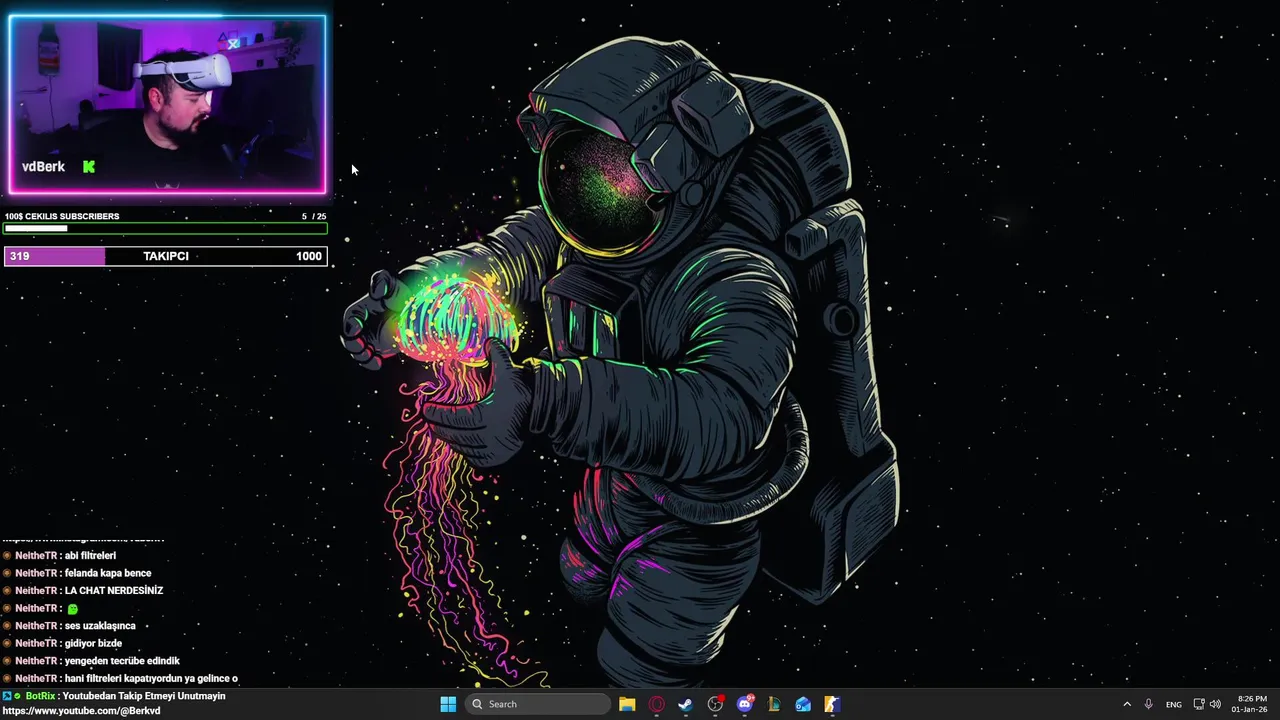The image size is (1280, 720).
Task: Click the green verified badge next to BotRix
Action: pos(18,696)
